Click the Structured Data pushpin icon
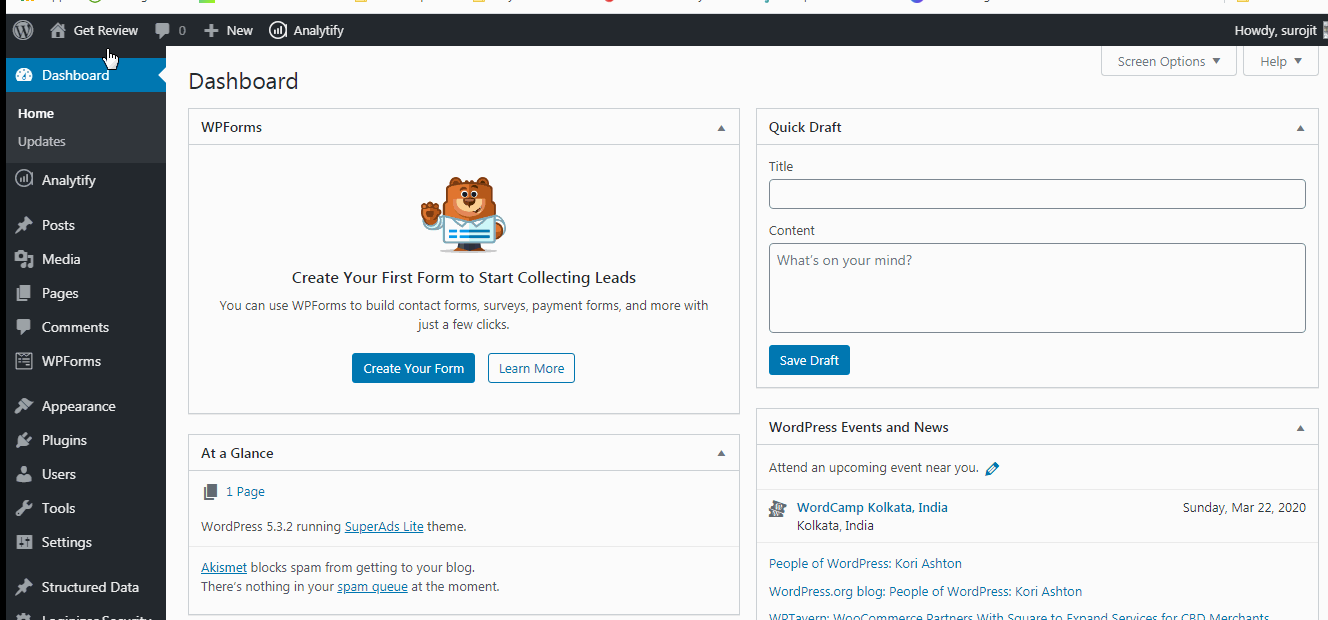 pyautogui.click(x=24, y=587)
